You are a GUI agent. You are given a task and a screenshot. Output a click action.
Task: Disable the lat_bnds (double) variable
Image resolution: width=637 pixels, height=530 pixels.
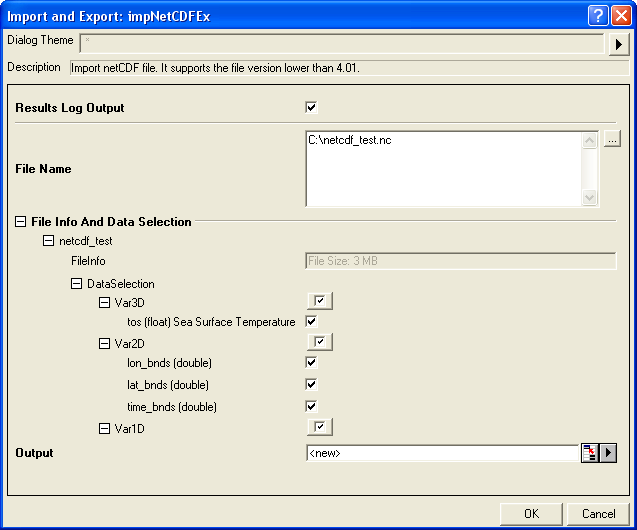click(x=311, y=384)
